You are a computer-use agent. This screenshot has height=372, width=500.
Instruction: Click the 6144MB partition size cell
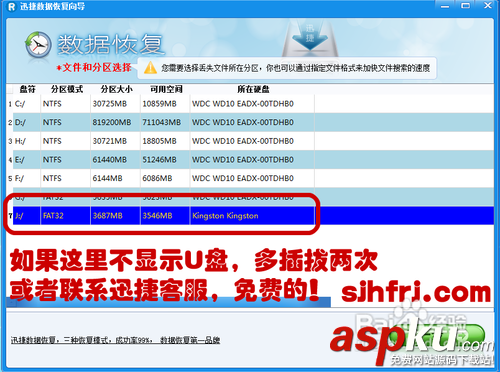(x=115, y=179)
